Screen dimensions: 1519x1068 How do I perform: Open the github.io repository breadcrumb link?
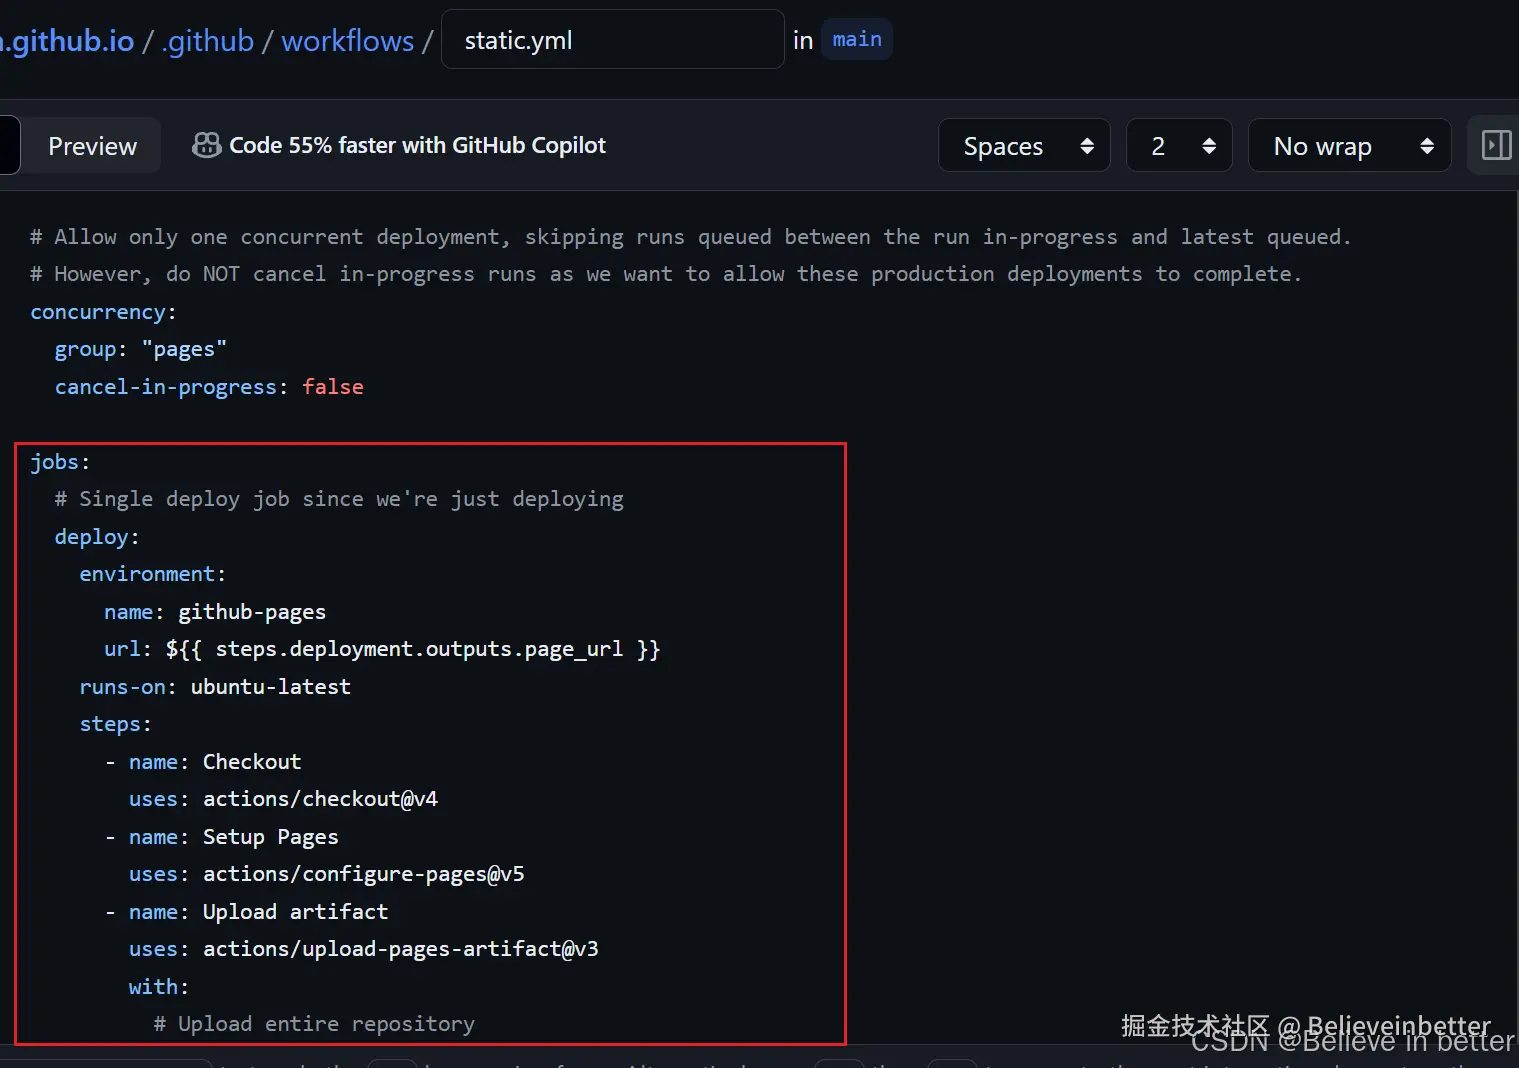[67, 41]
